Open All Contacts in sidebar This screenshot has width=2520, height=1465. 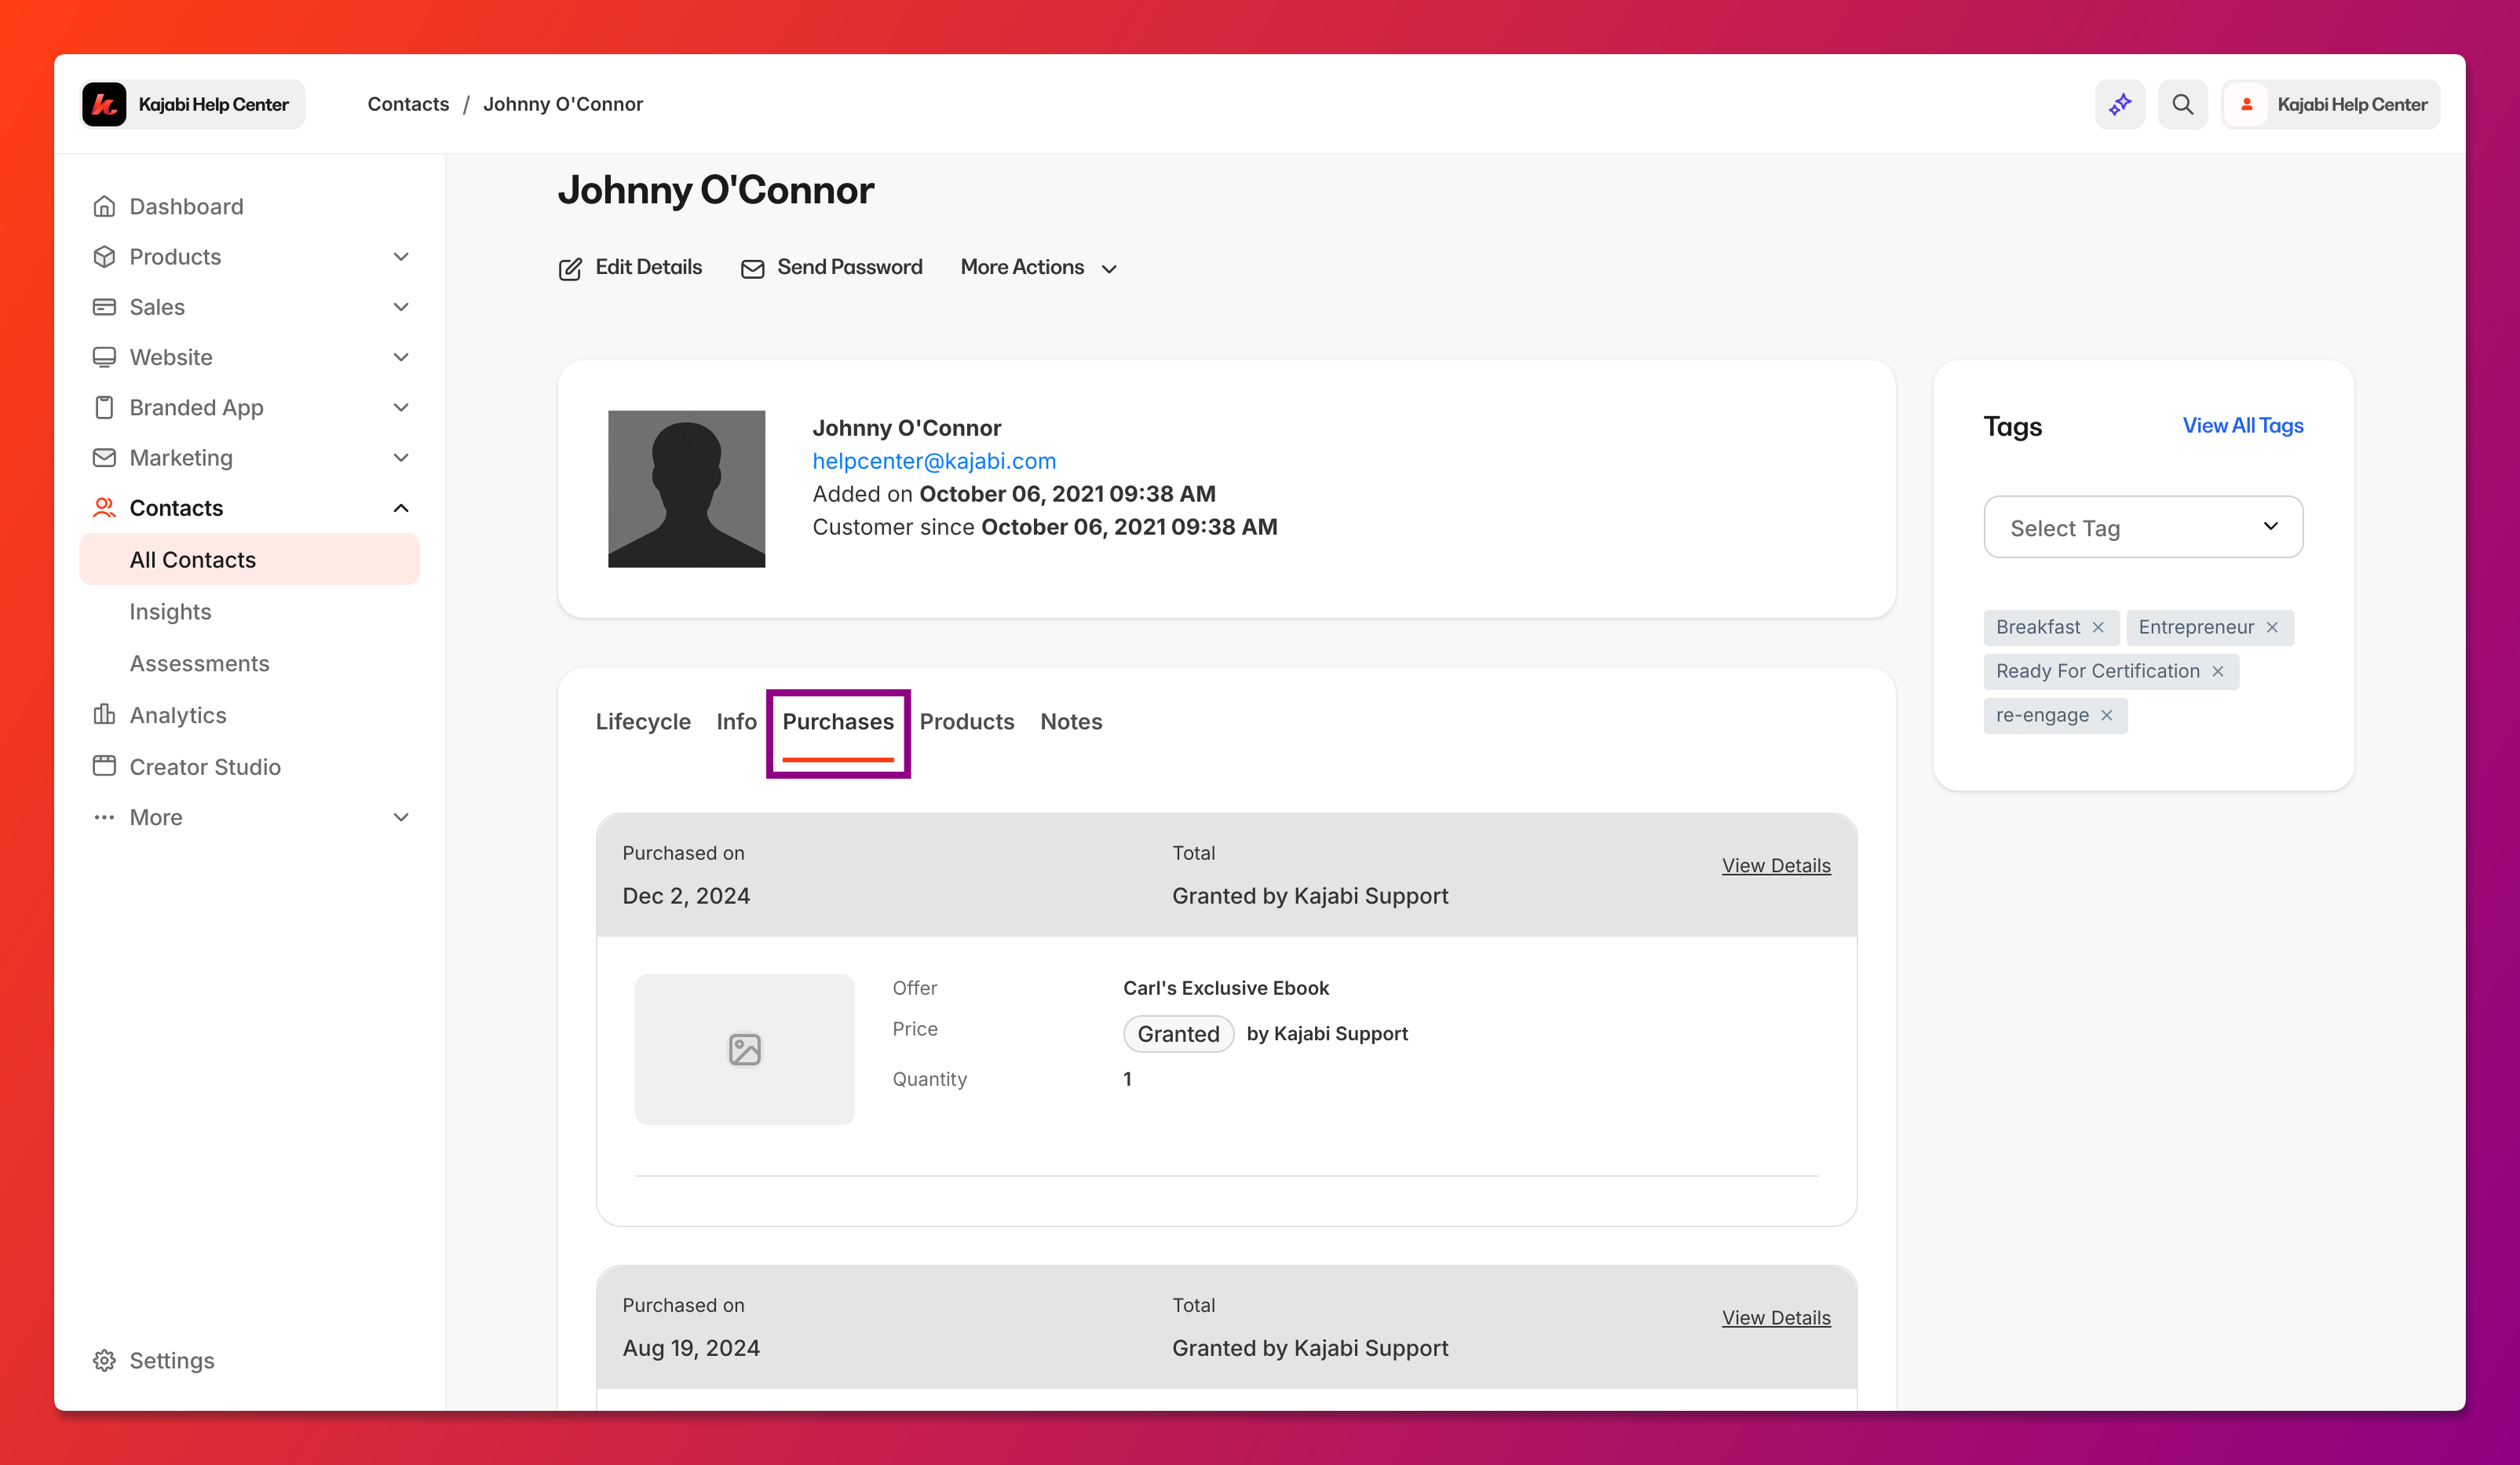(x=249, y=559)
